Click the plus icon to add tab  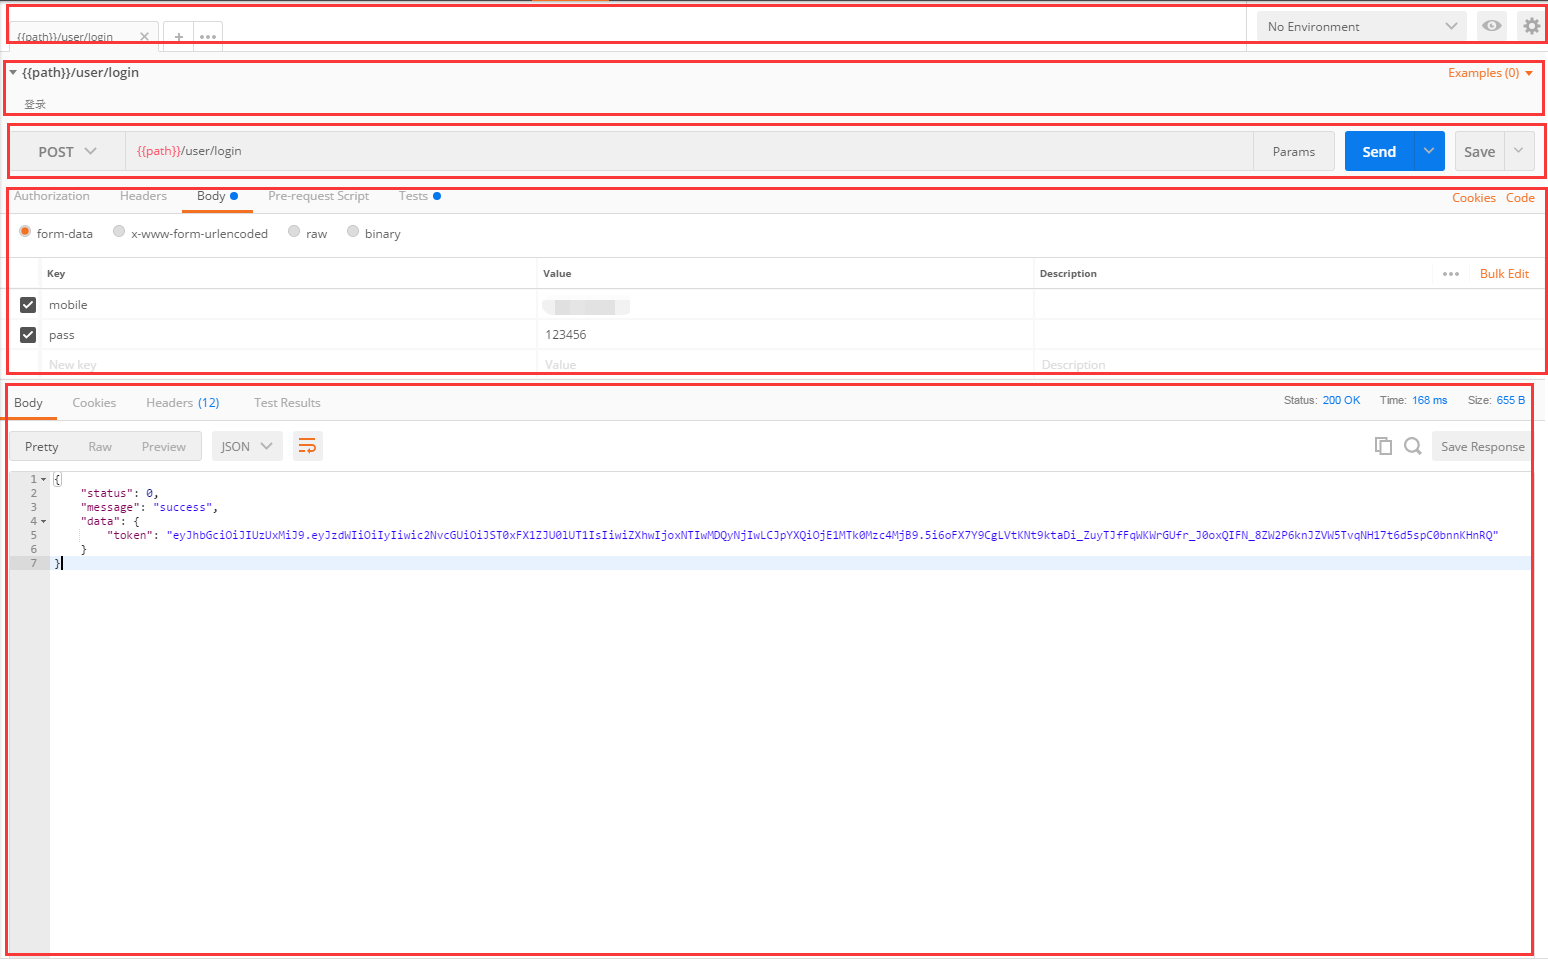pos(179,37)
